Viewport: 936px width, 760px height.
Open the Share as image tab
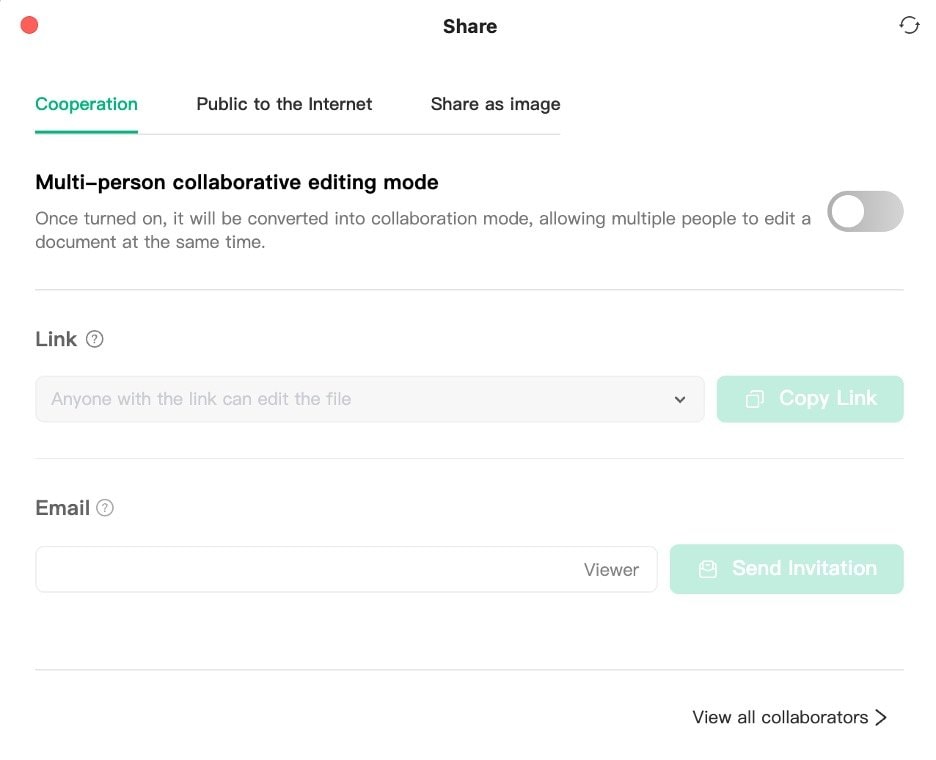(x=495, y=104)
